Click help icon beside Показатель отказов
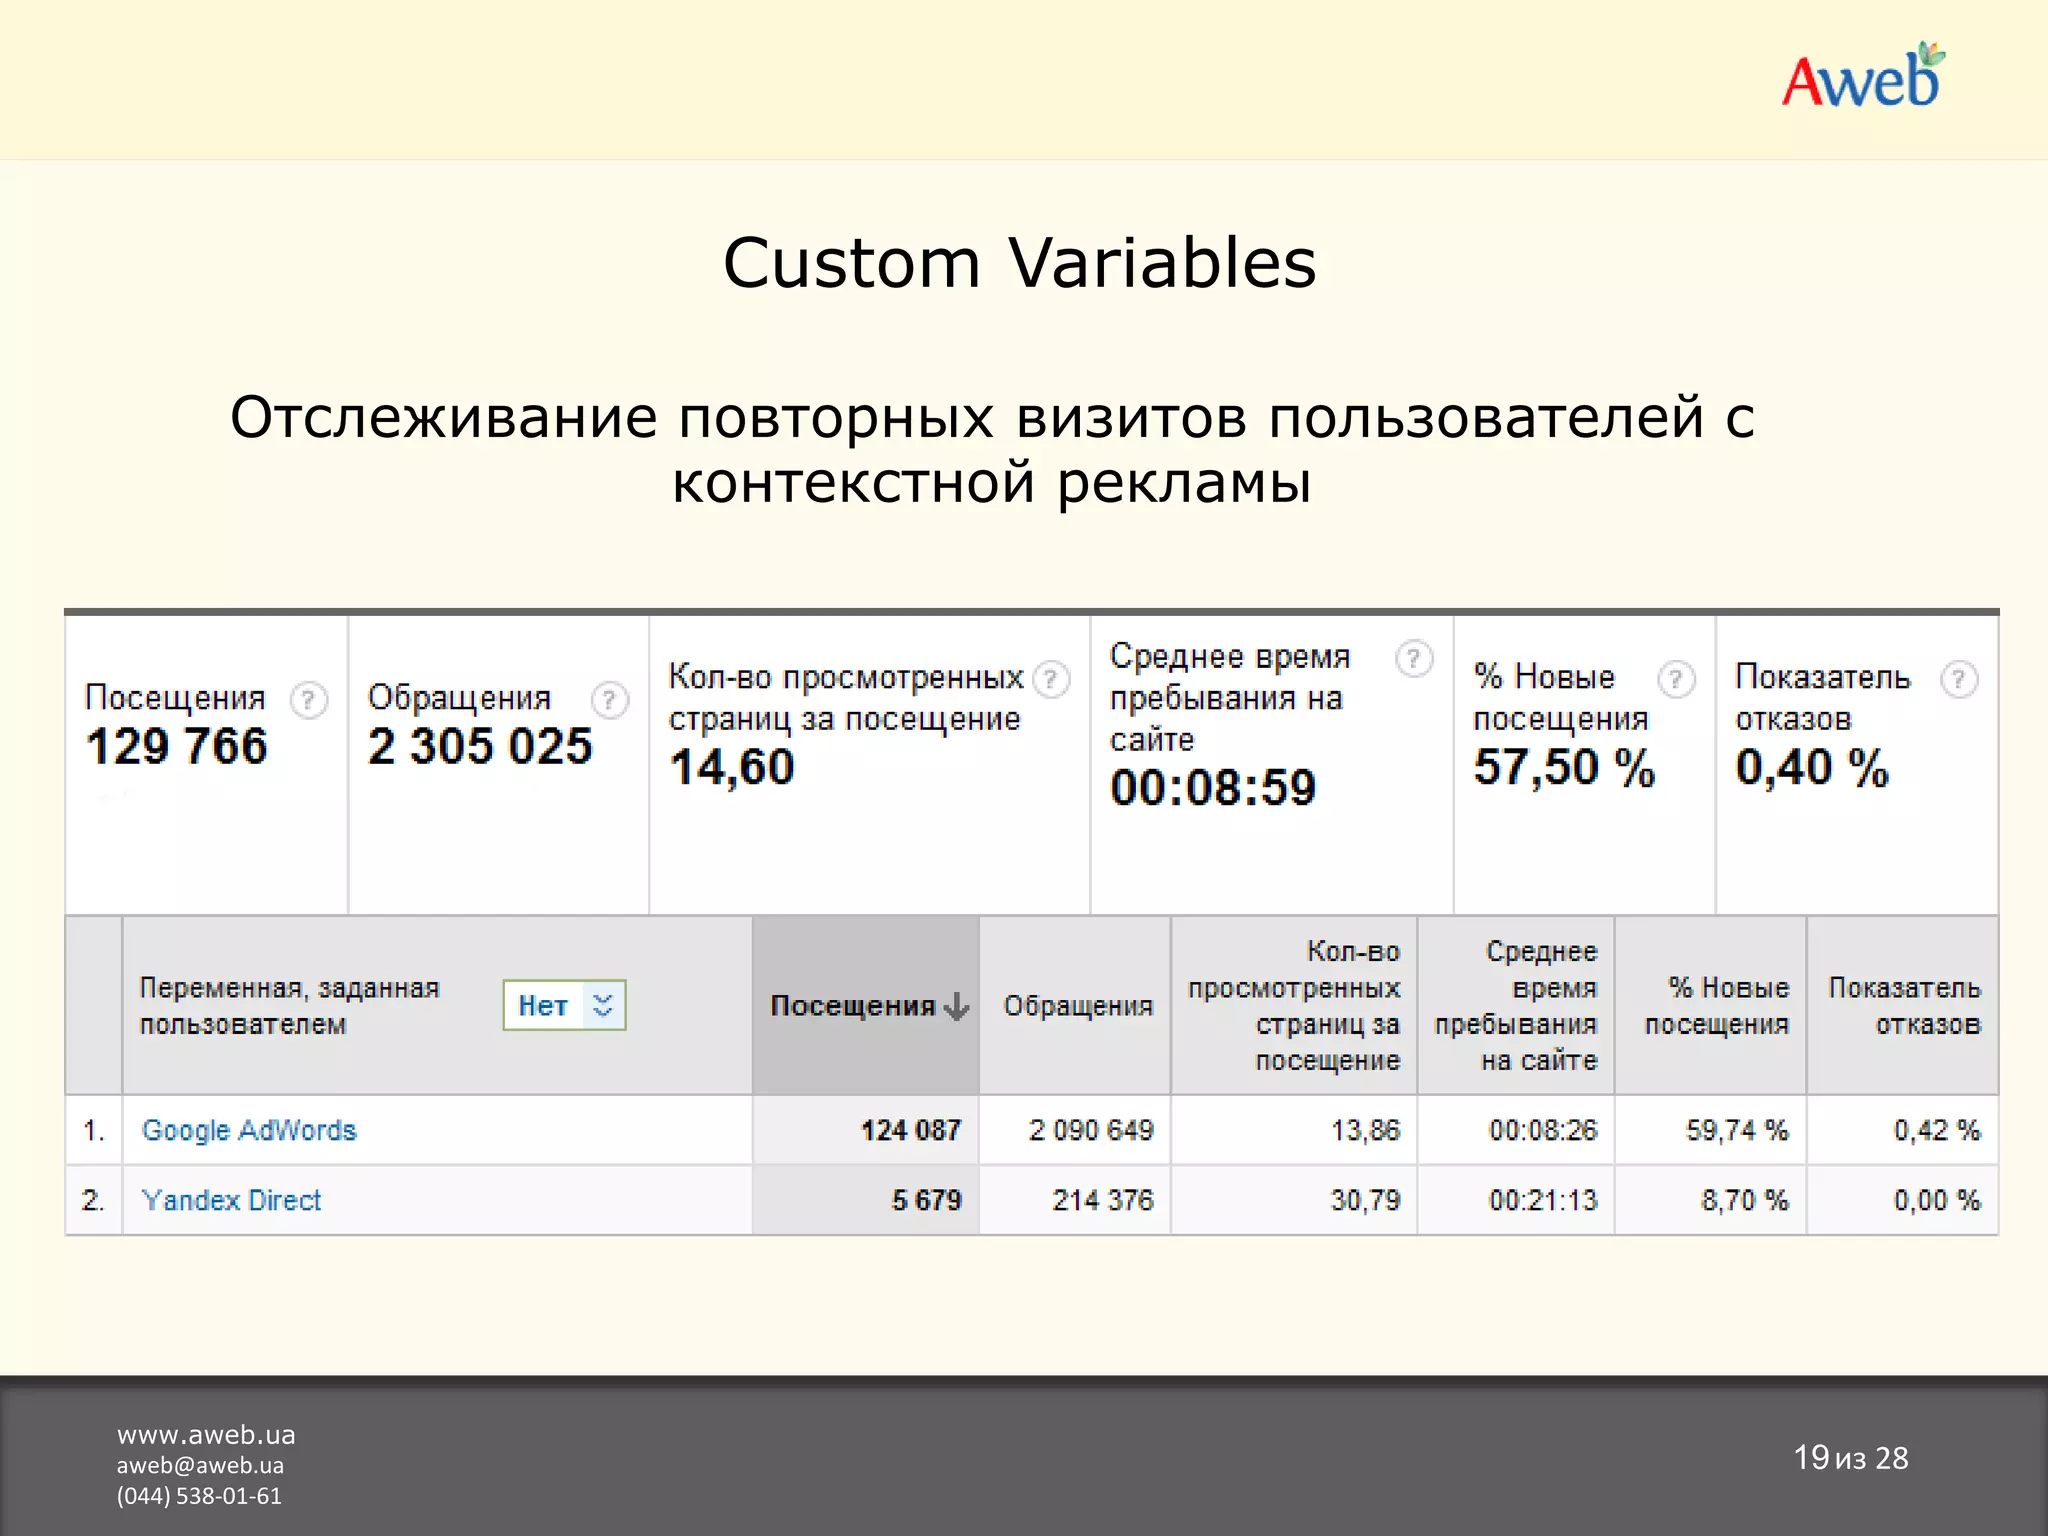This screenshot has height=1536, width=2048. [1959, 680]
